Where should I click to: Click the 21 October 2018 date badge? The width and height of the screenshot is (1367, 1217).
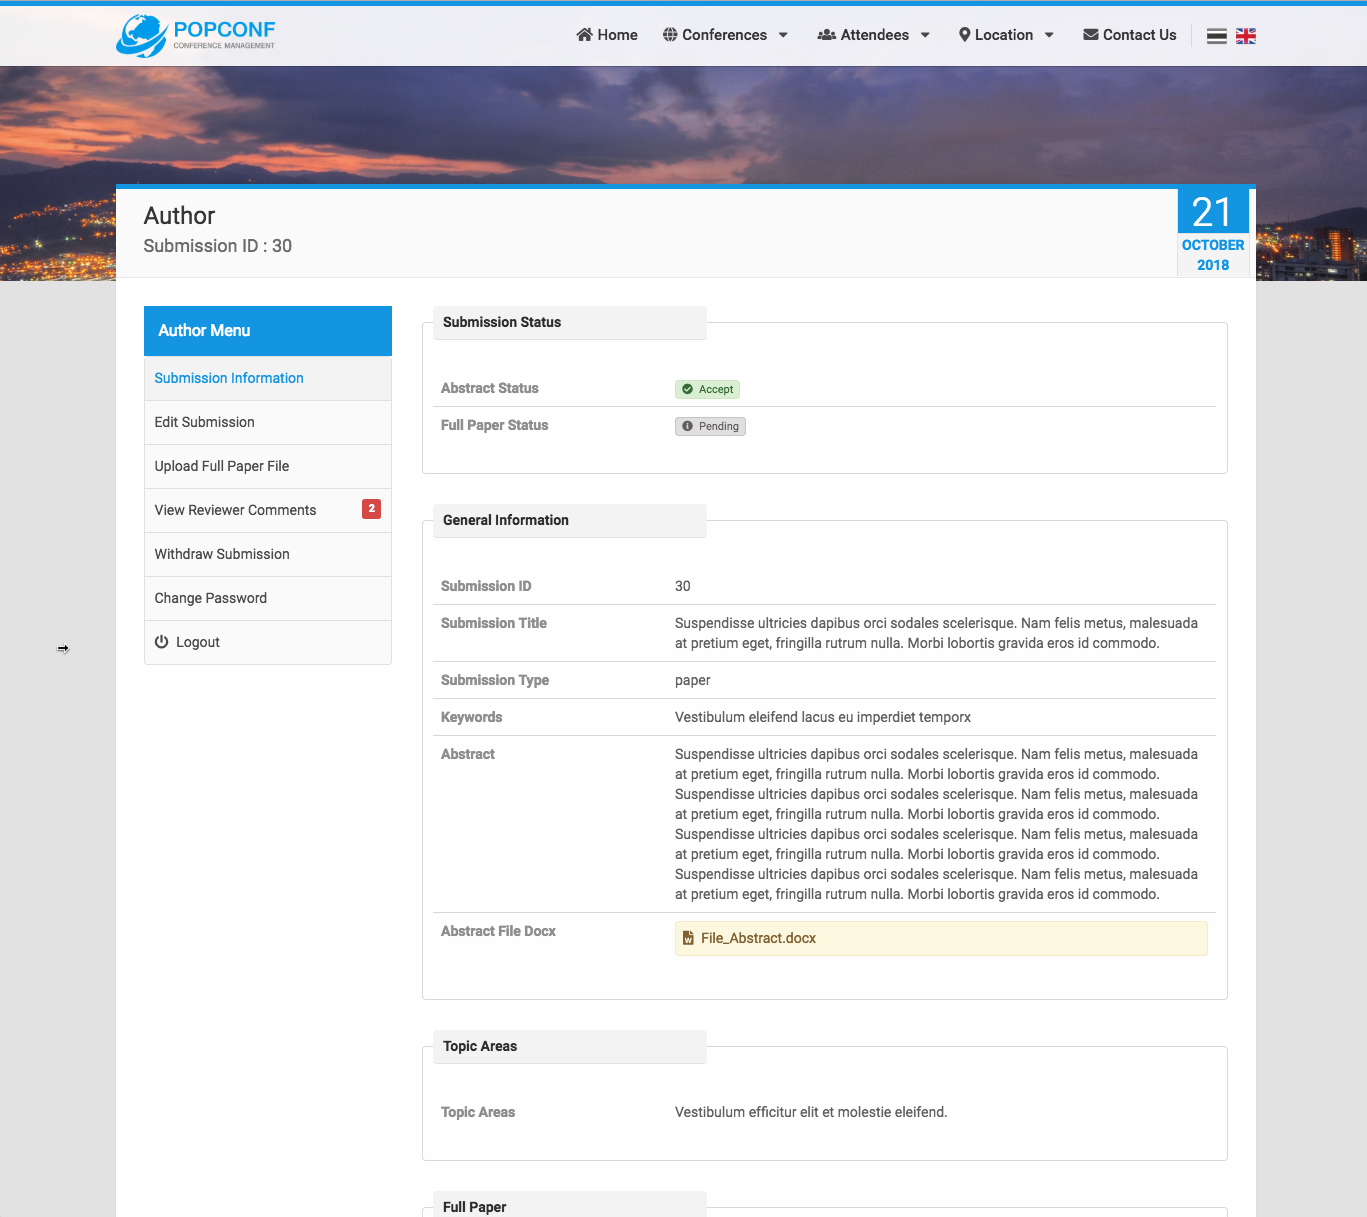pyautogui.click(x=1213, y=232)
